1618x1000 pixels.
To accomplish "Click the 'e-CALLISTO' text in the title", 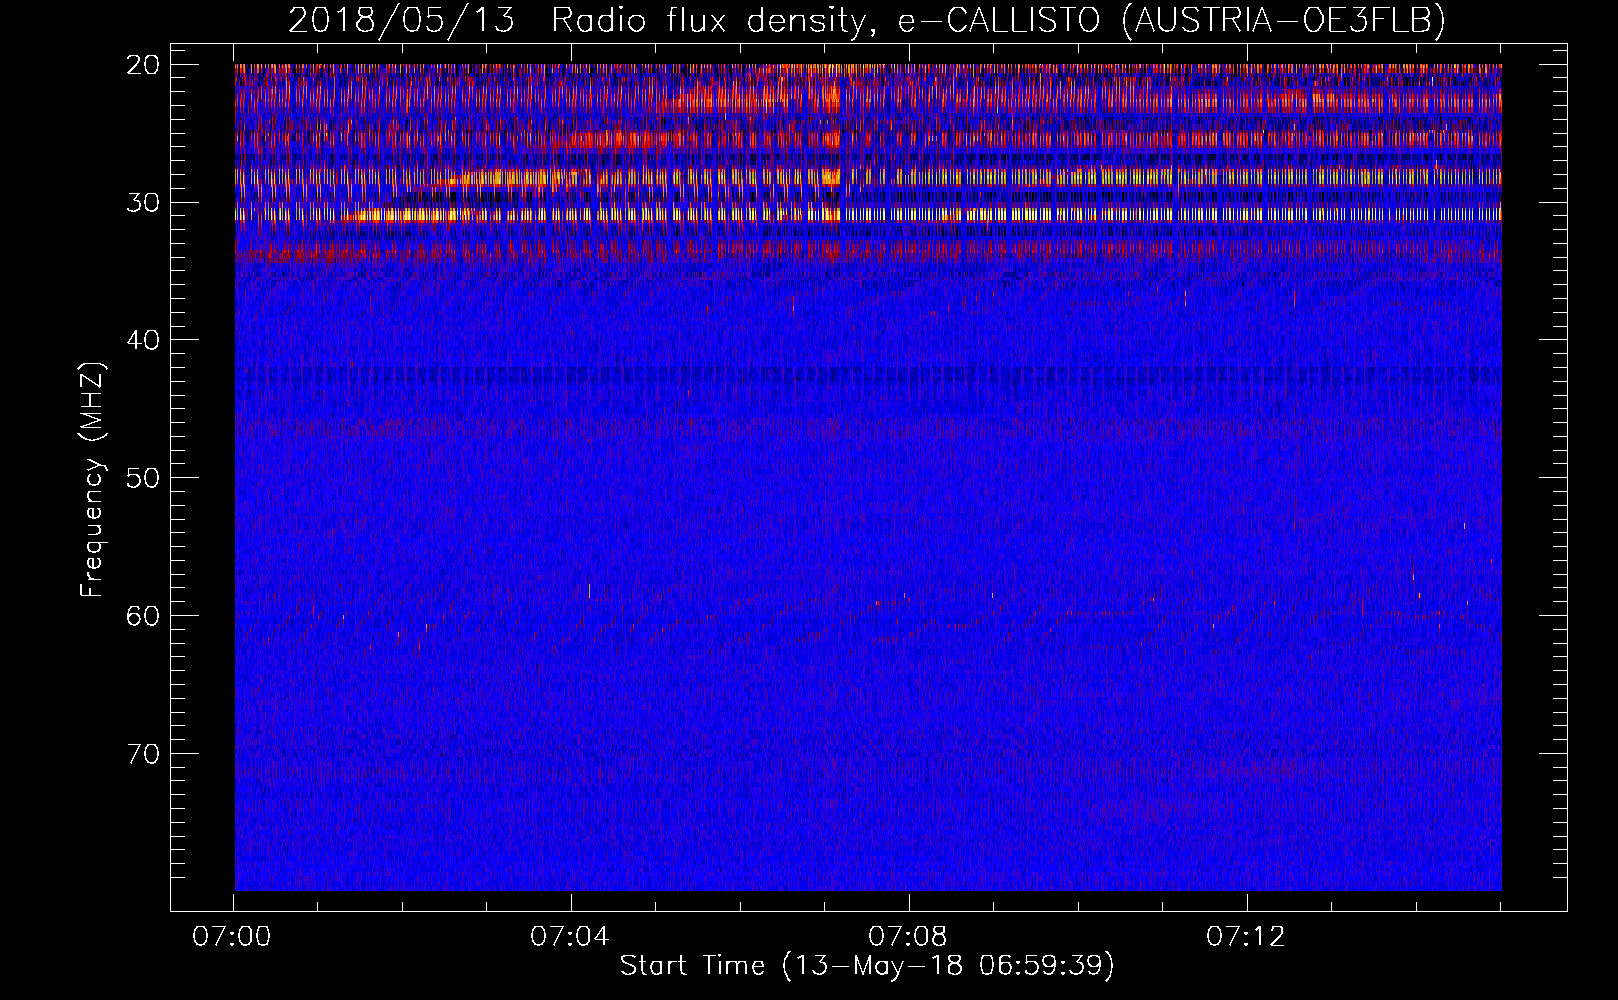I will pos(998,20).
